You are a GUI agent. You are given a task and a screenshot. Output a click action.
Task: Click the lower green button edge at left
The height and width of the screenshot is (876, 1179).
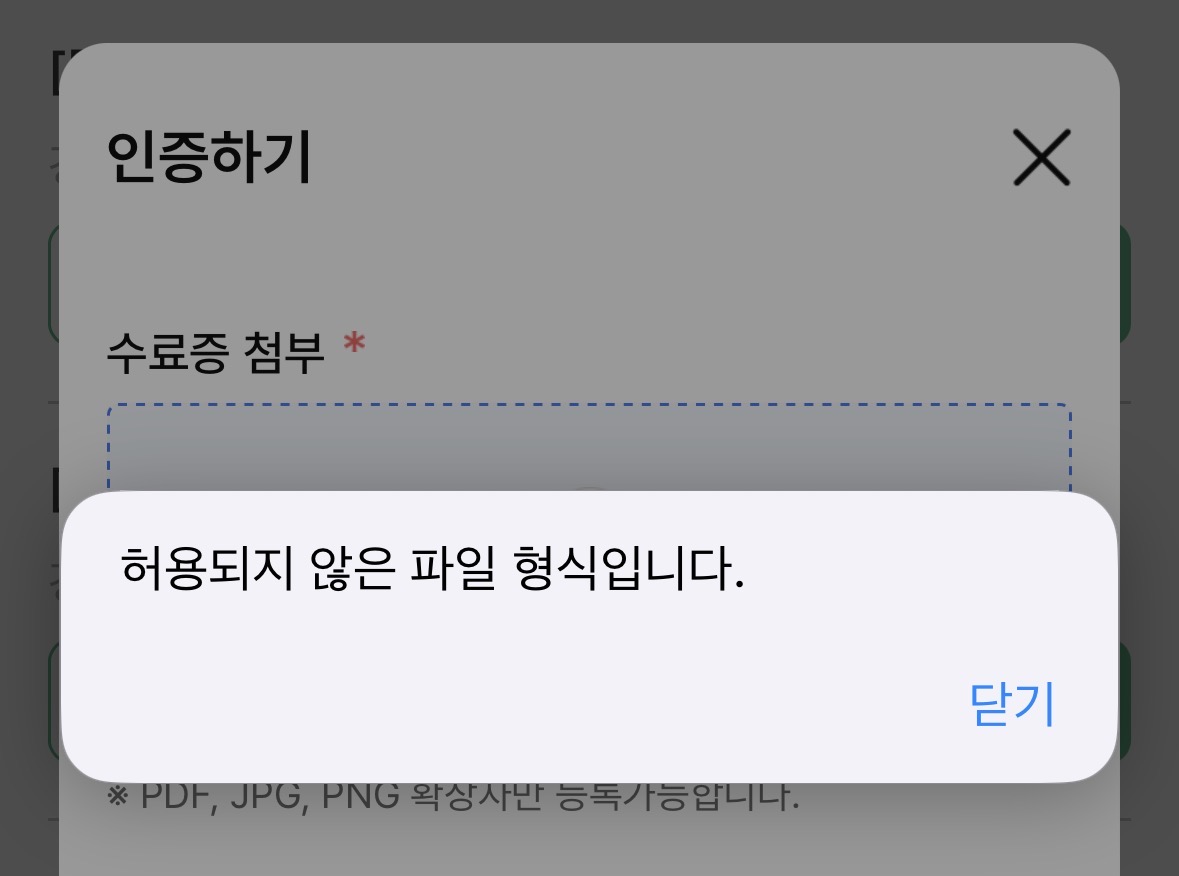pos(54,699)
